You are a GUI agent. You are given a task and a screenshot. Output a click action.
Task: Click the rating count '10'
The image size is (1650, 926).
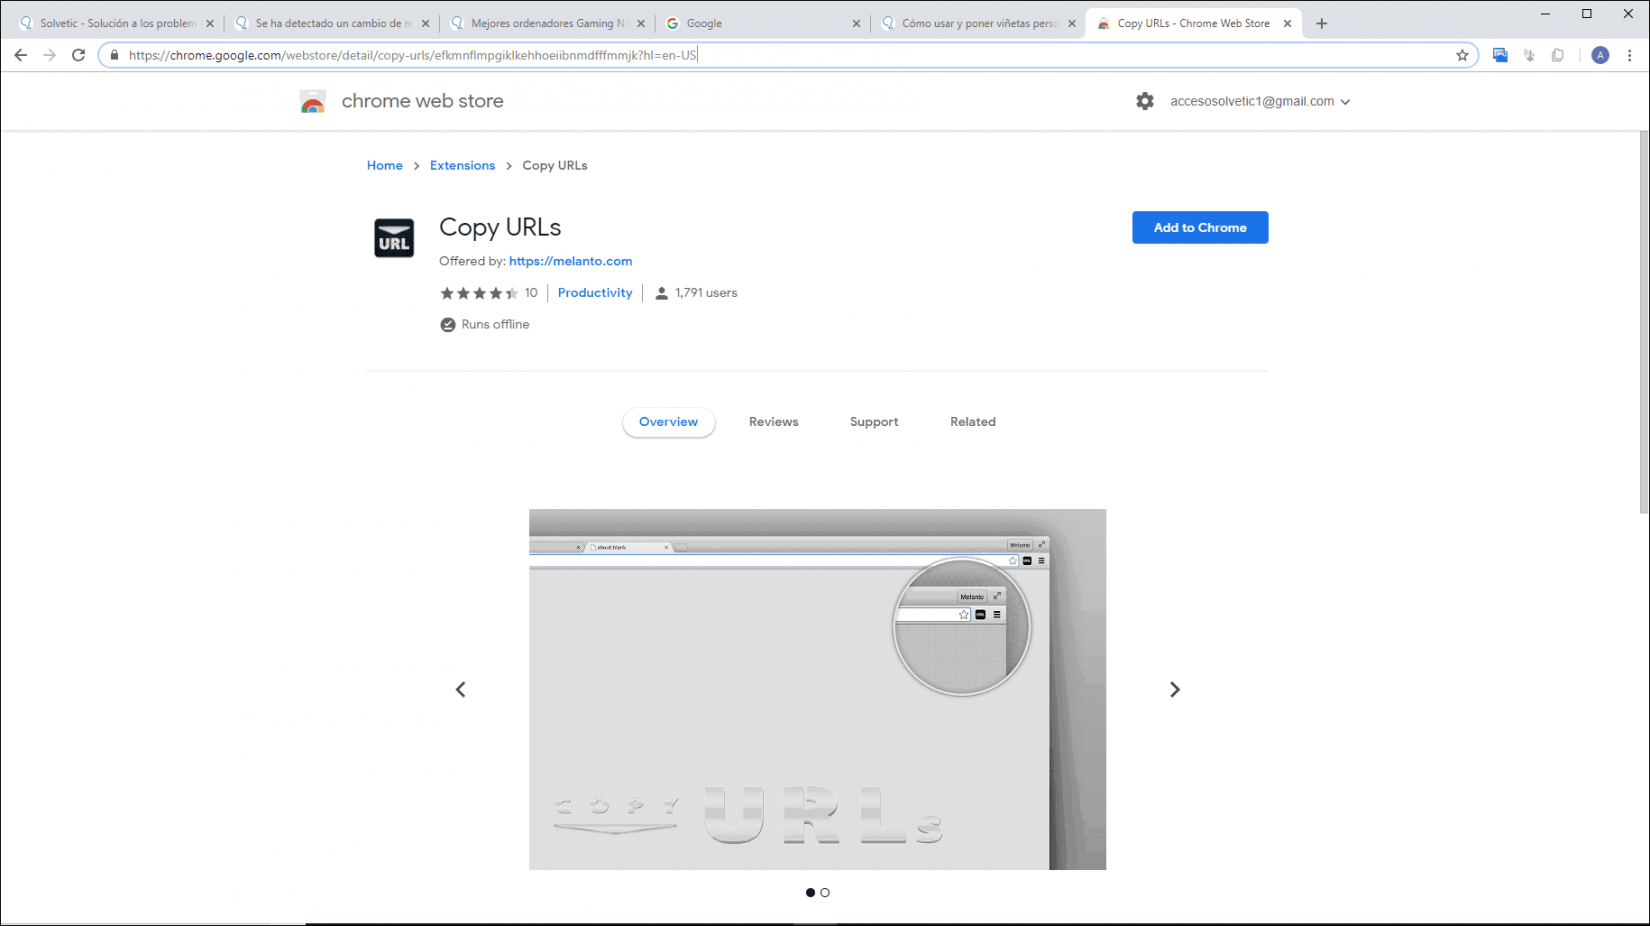[531, 293]
